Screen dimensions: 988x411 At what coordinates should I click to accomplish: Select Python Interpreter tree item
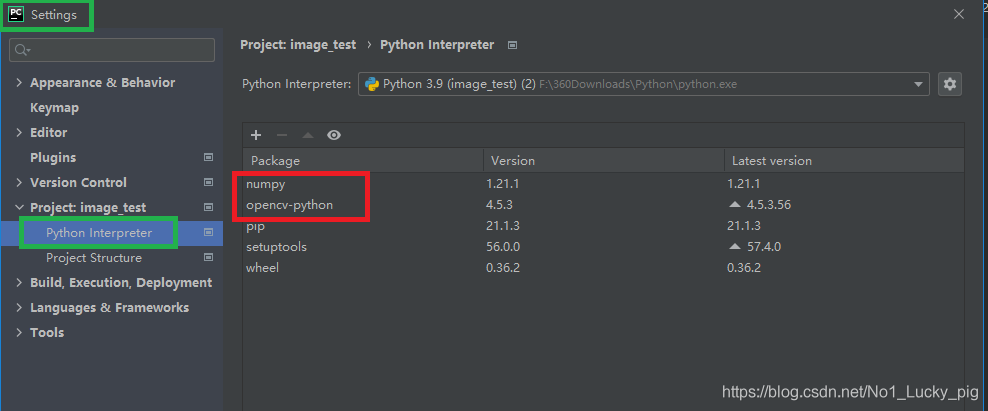[x=99, y=233]
